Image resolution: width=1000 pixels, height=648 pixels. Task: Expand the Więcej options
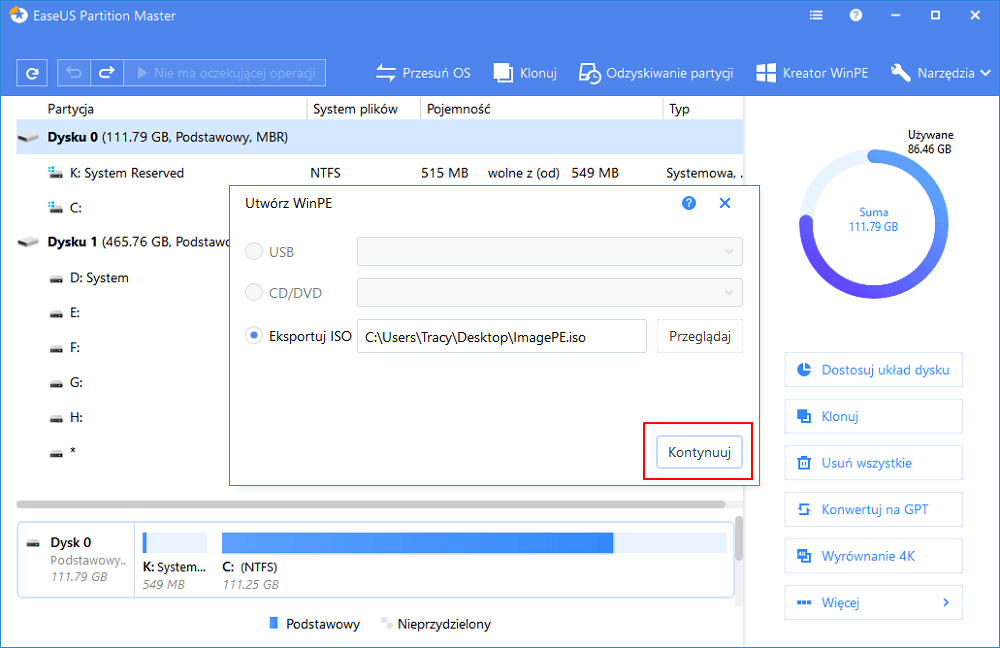874,603
